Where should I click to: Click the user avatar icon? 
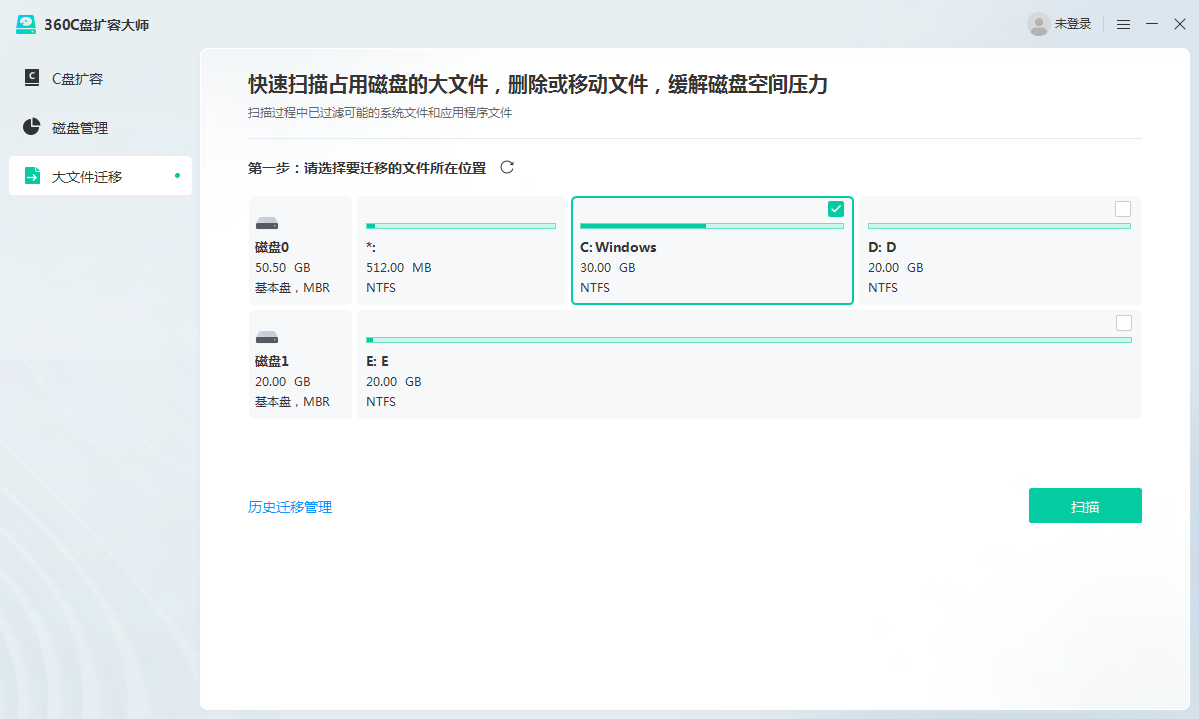click(x=1038, y=24)
